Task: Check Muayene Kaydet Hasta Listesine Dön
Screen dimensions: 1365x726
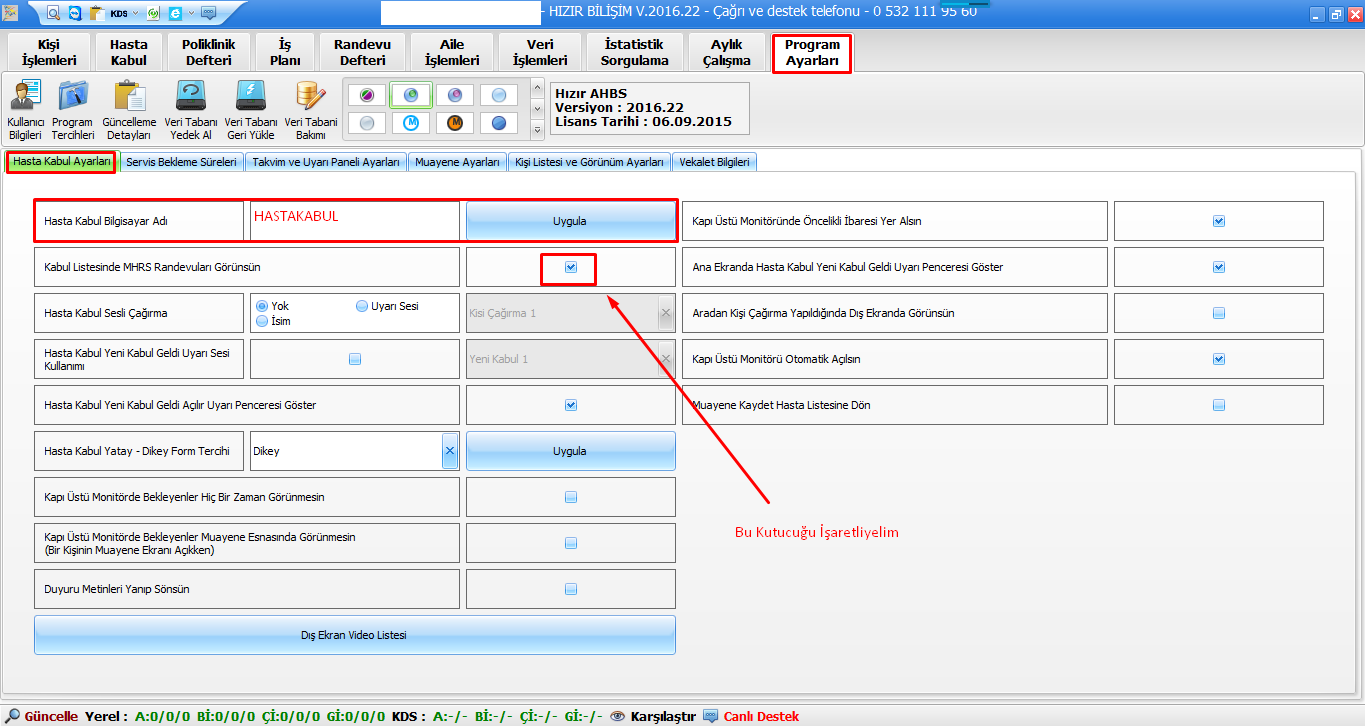Action: click(1218, 405)
